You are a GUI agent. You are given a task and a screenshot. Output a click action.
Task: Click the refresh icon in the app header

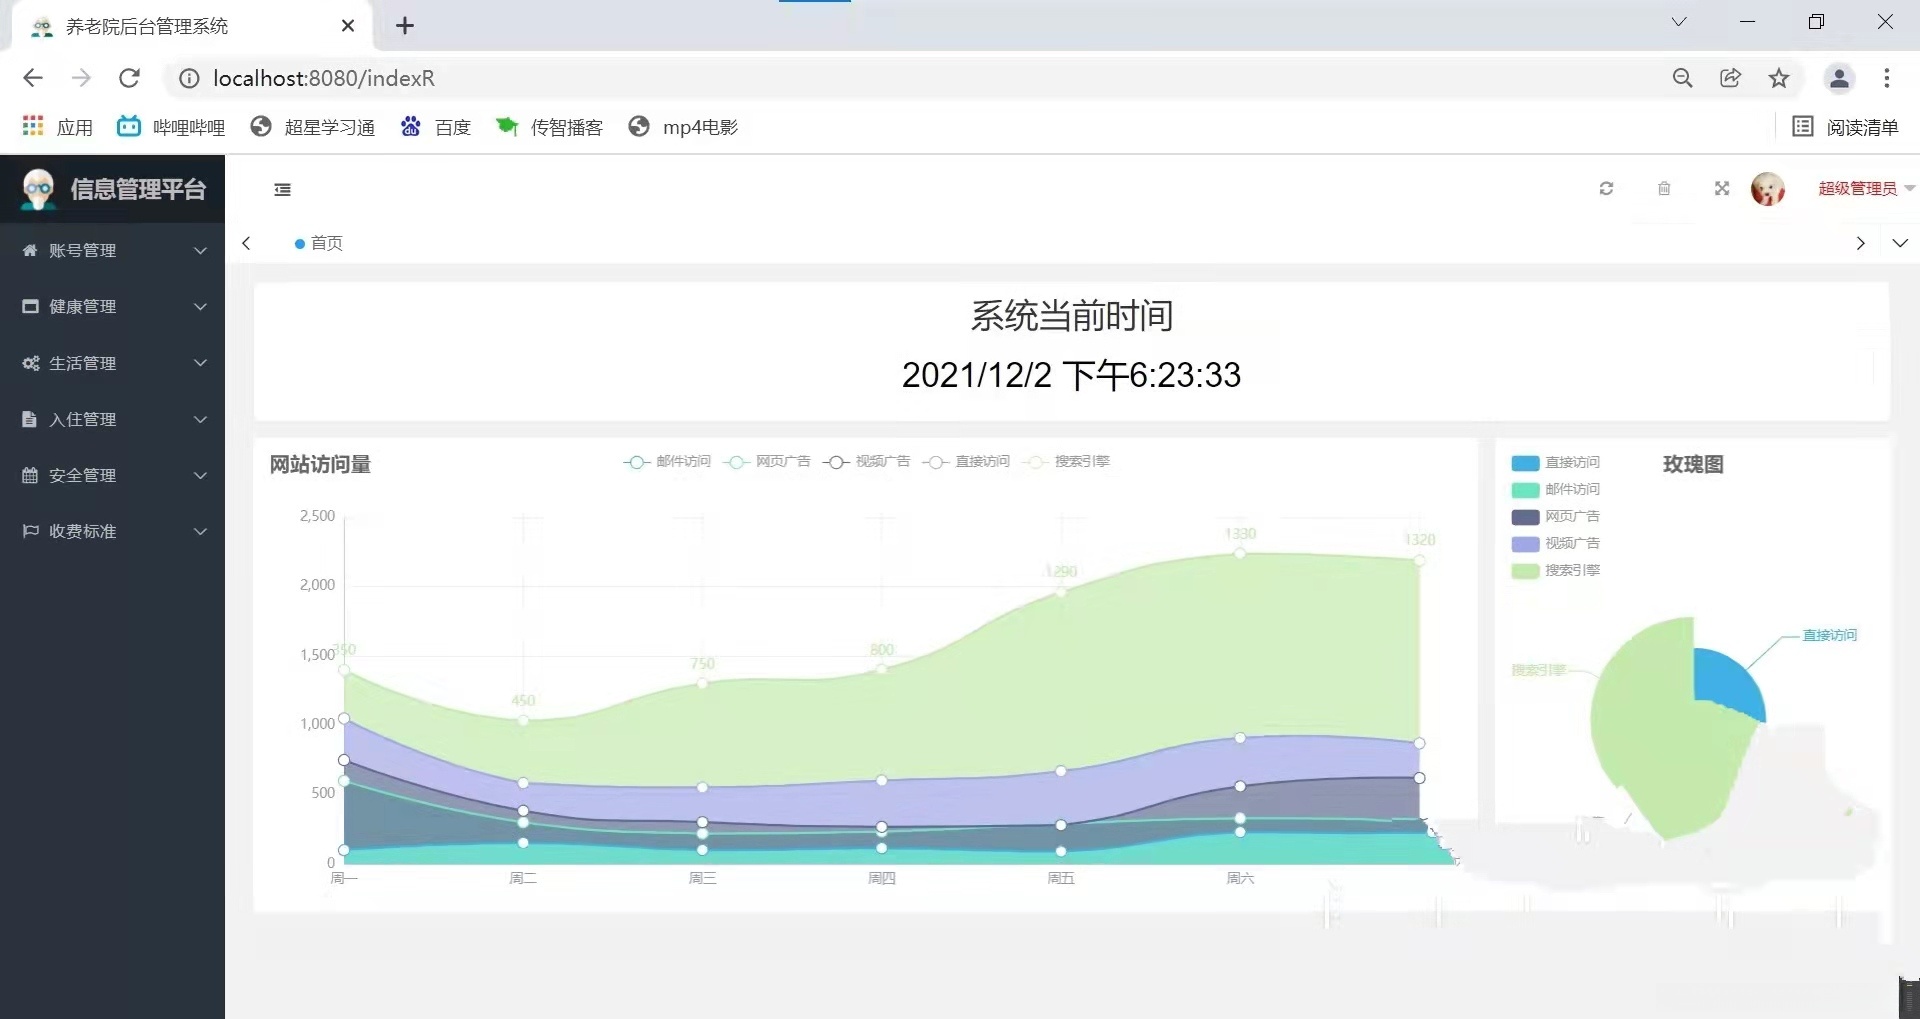(x=1606, y=188)
